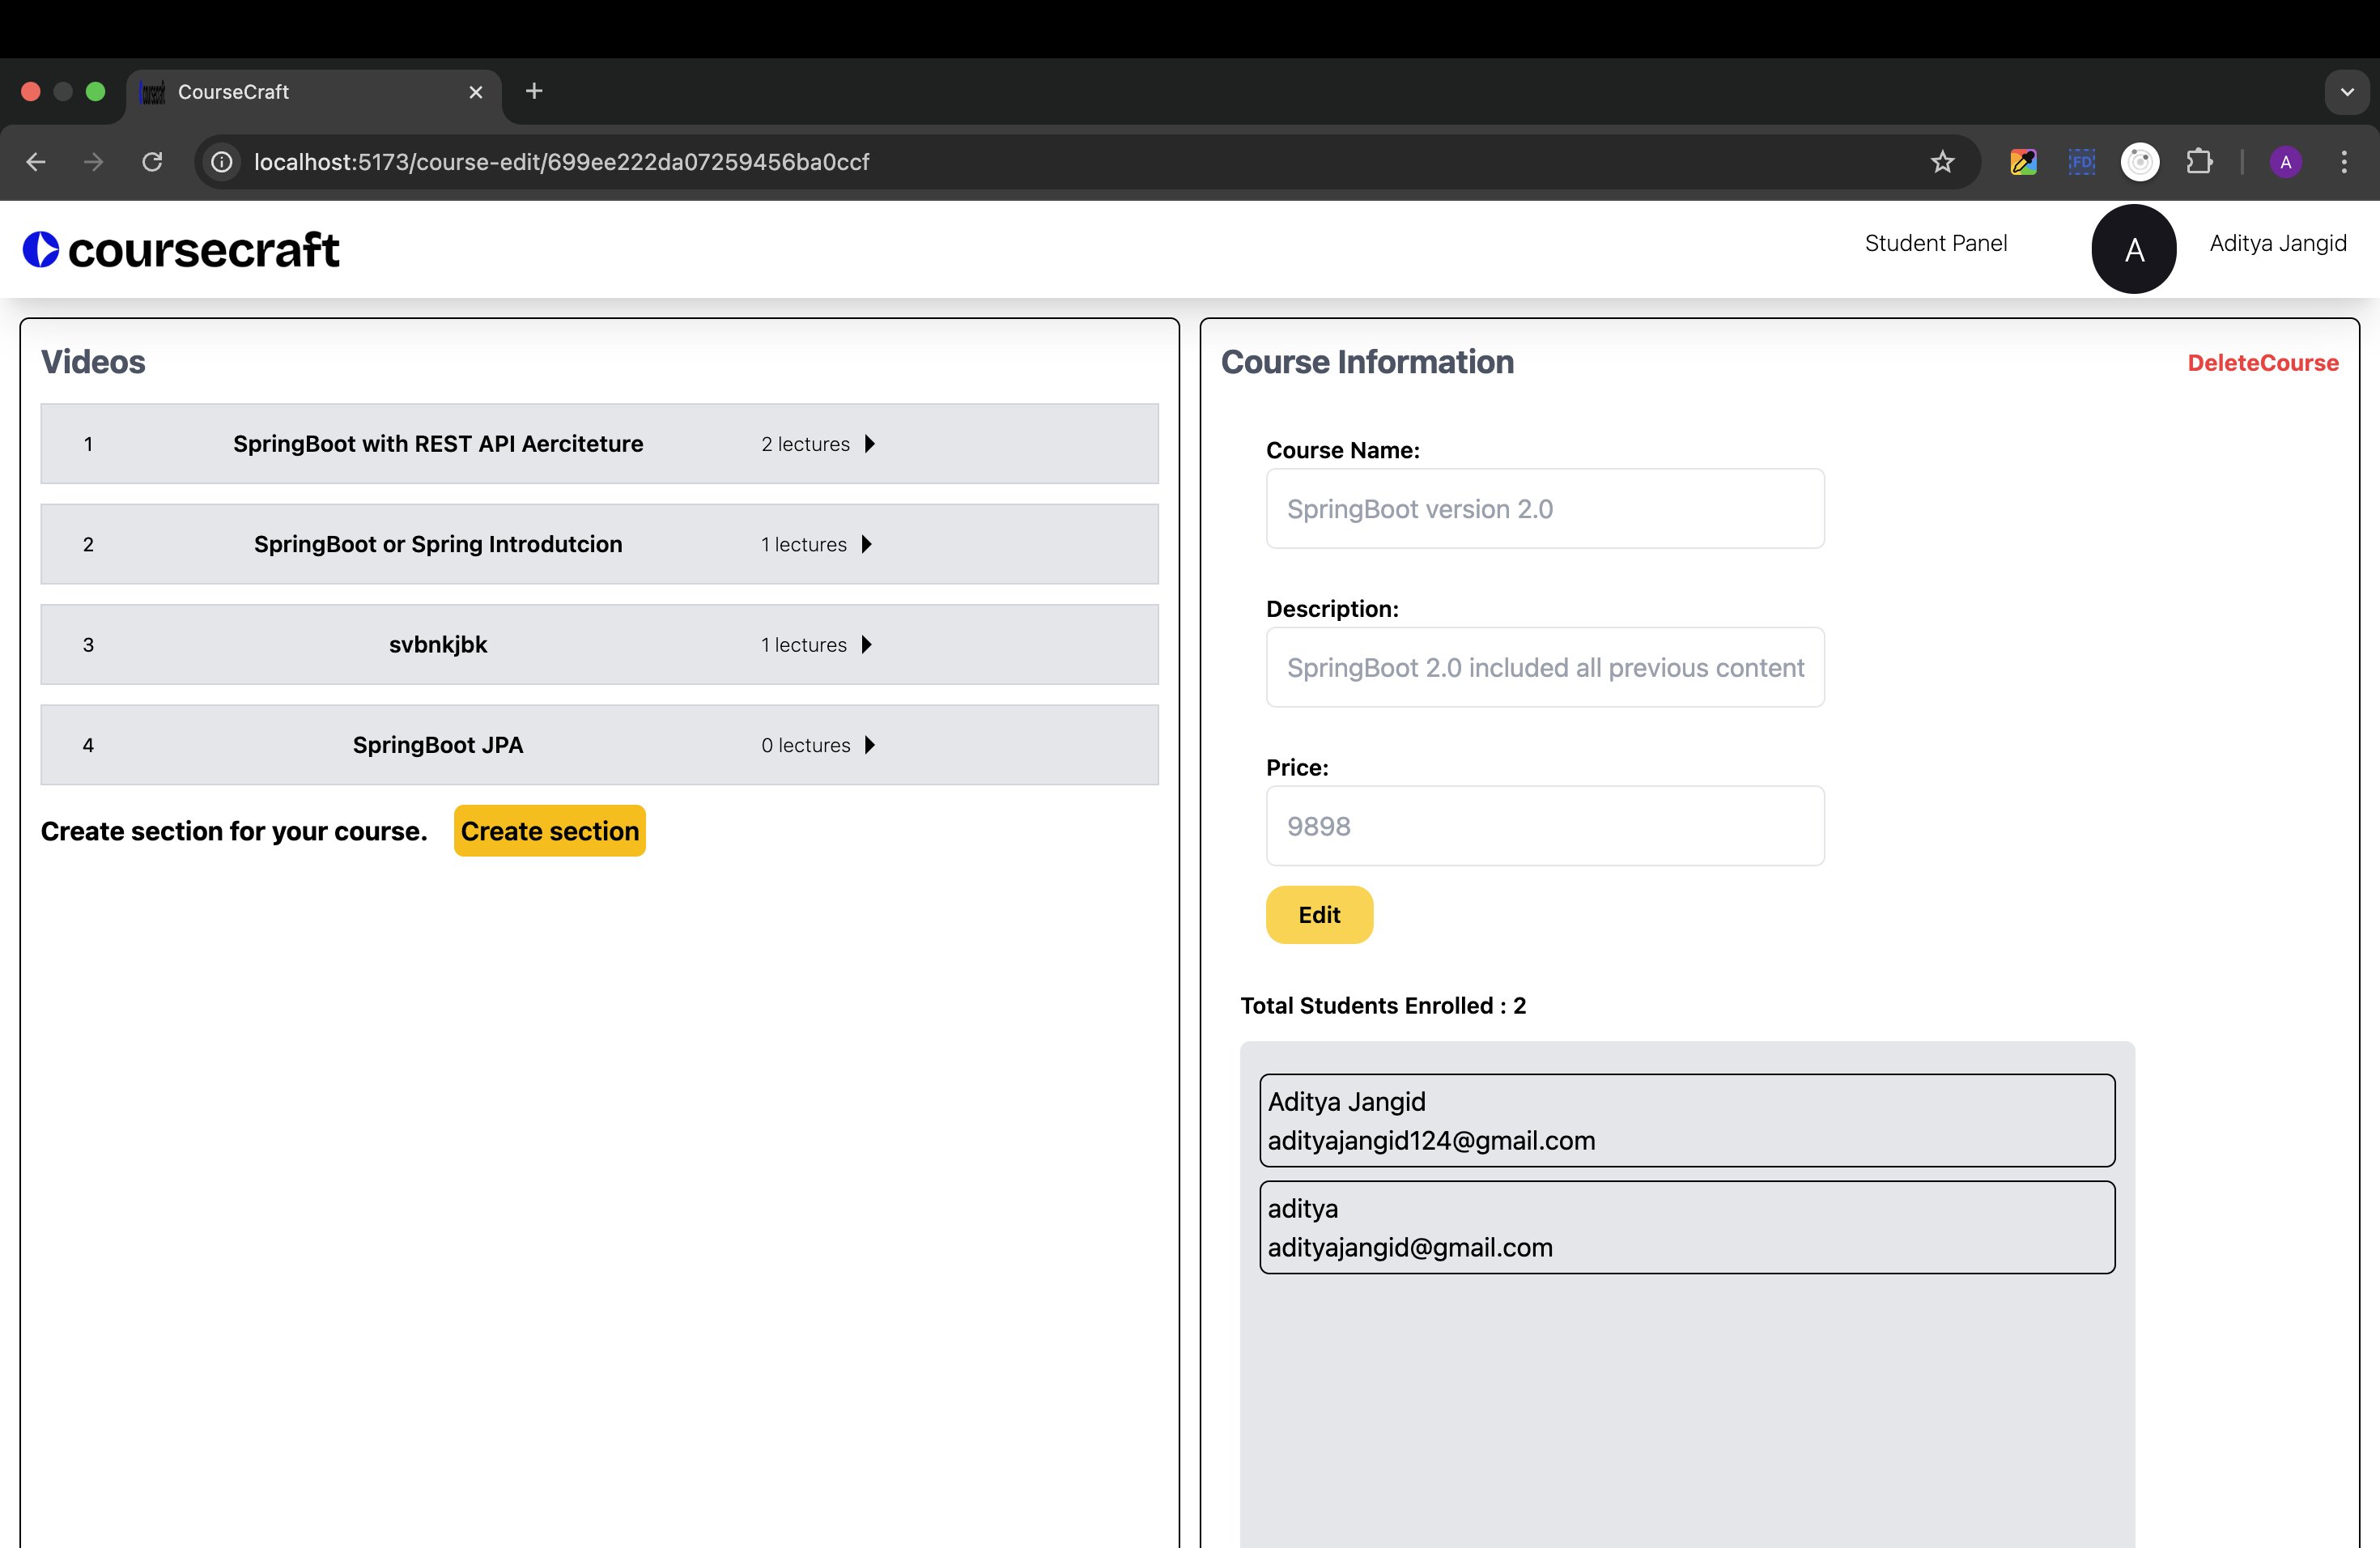Click the site information icon in address bar

point(222,162)
